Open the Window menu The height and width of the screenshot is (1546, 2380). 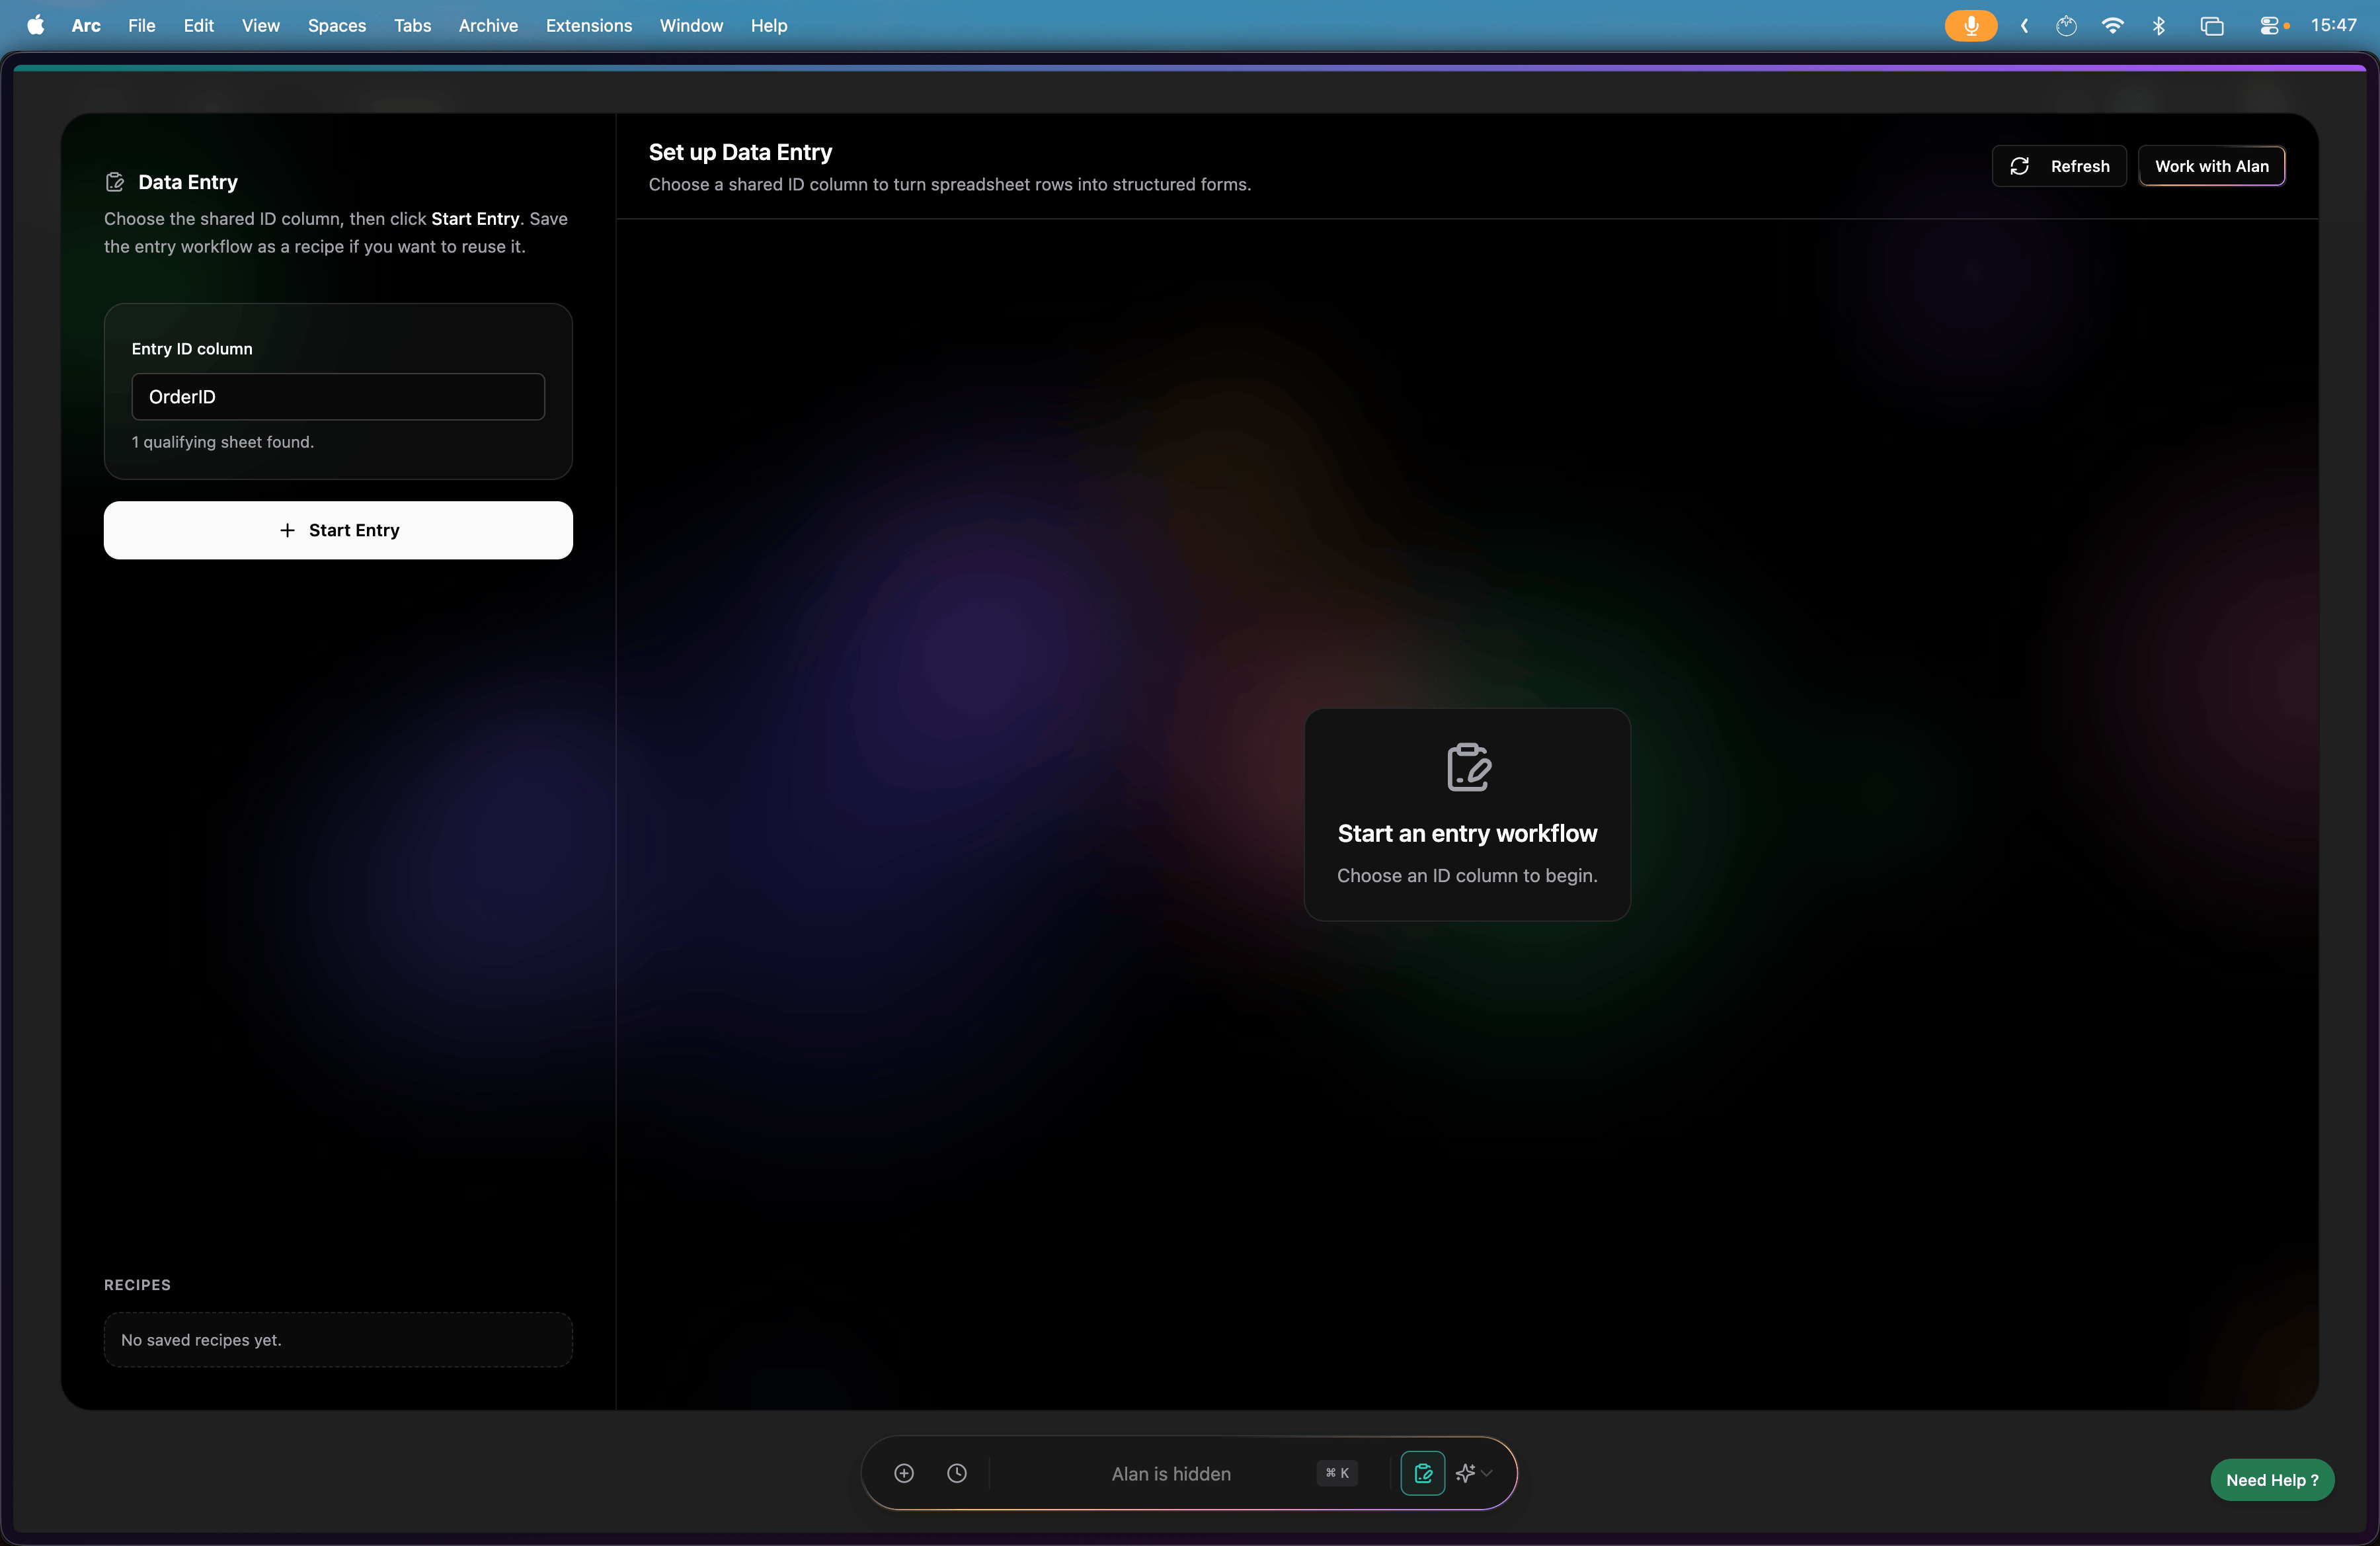click(x=691, y=25)
